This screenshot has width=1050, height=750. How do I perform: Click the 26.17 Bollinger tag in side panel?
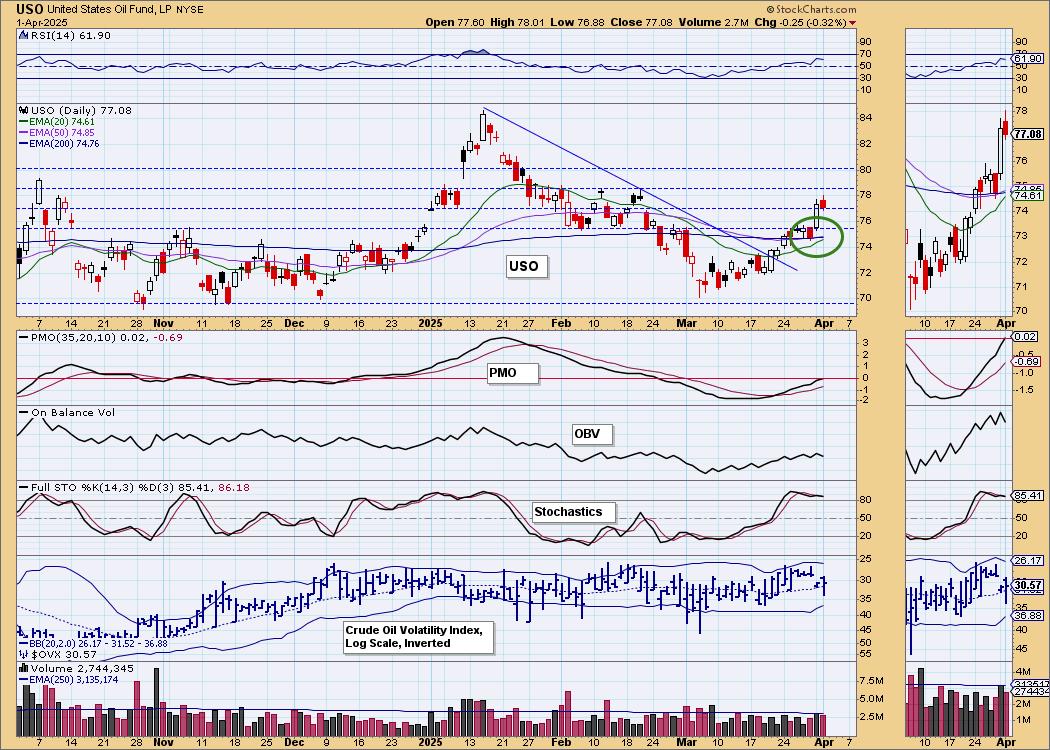tap(1028, 560)
